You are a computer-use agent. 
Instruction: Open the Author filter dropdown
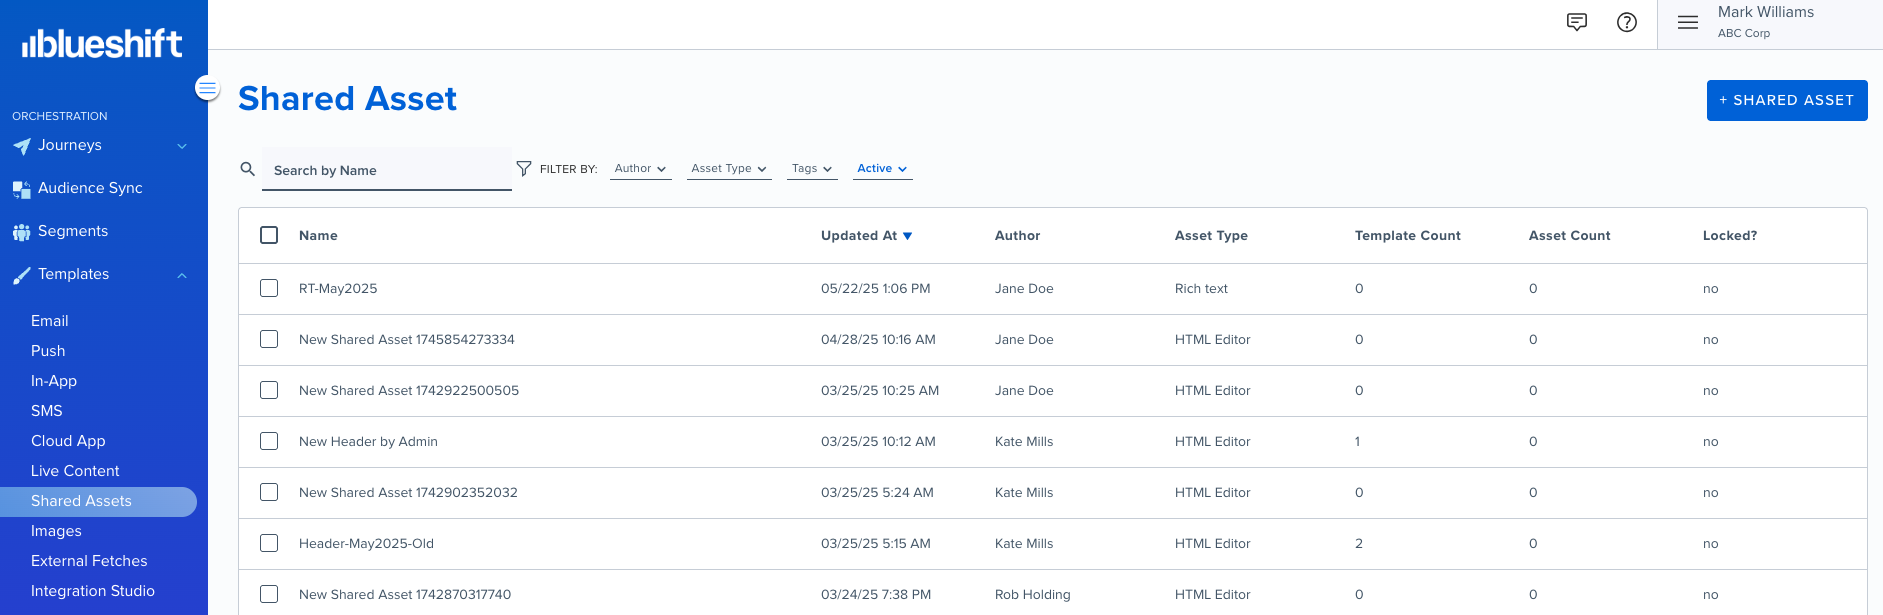(x=640, y=168)
